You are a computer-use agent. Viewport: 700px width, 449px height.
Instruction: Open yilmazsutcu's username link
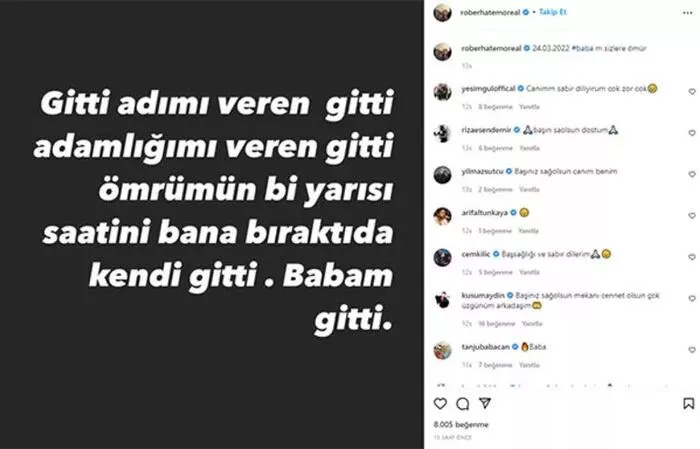pos(482,171)
